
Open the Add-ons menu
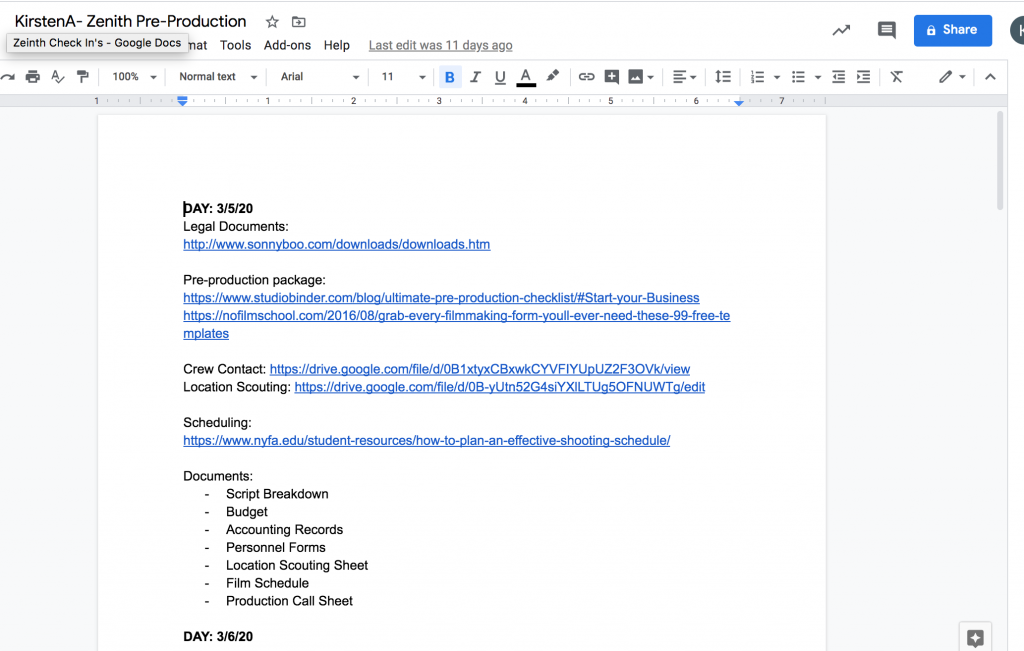coord(287,46)
